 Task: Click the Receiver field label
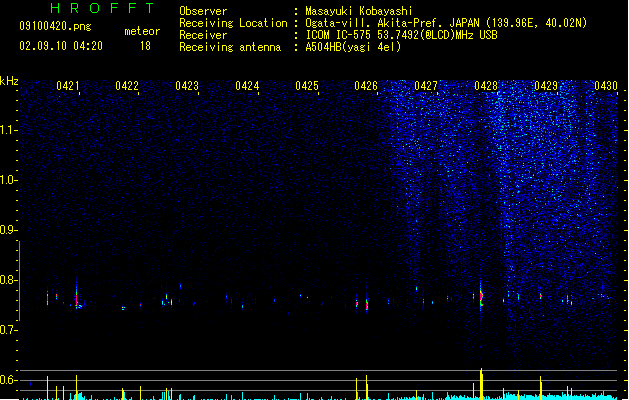[203, 35]
